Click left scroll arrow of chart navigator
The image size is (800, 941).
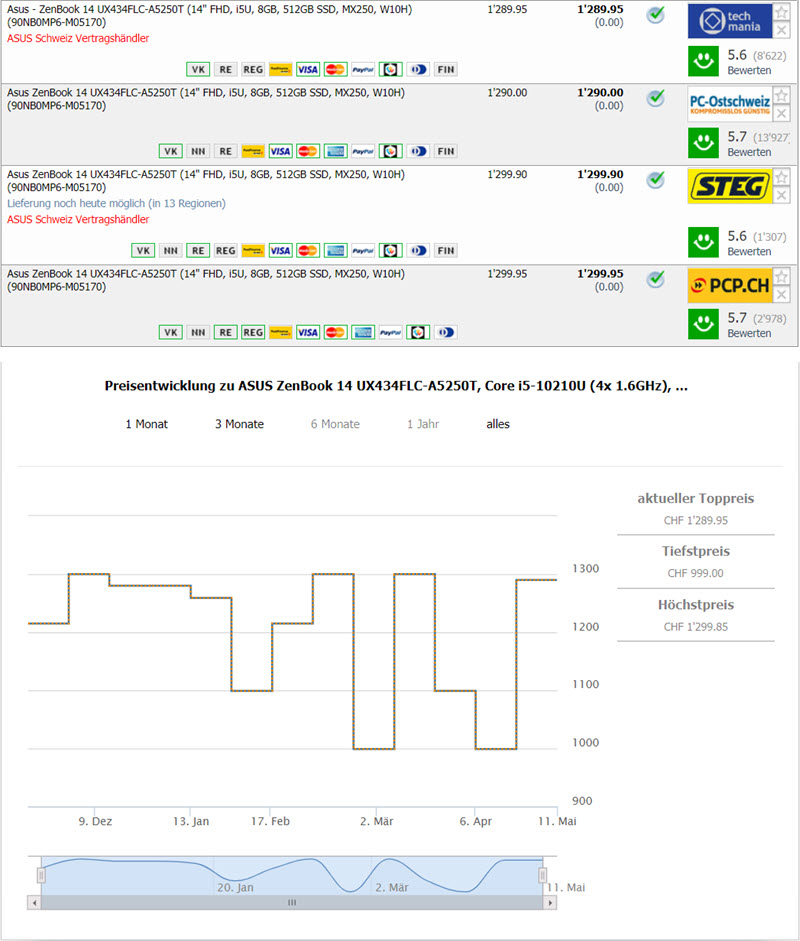(x=36, y=902)
